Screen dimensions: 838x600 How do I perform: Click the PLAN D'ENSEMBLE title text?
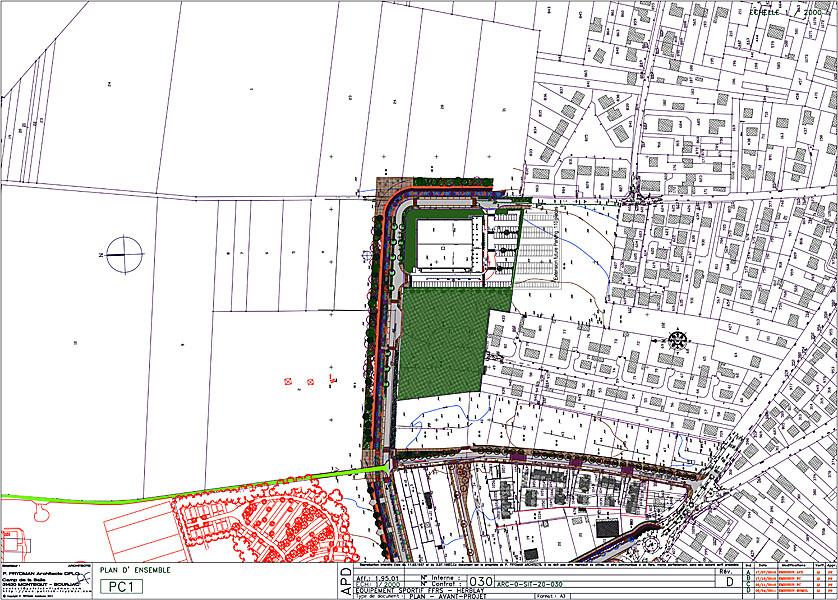click(x=135, y=570)
